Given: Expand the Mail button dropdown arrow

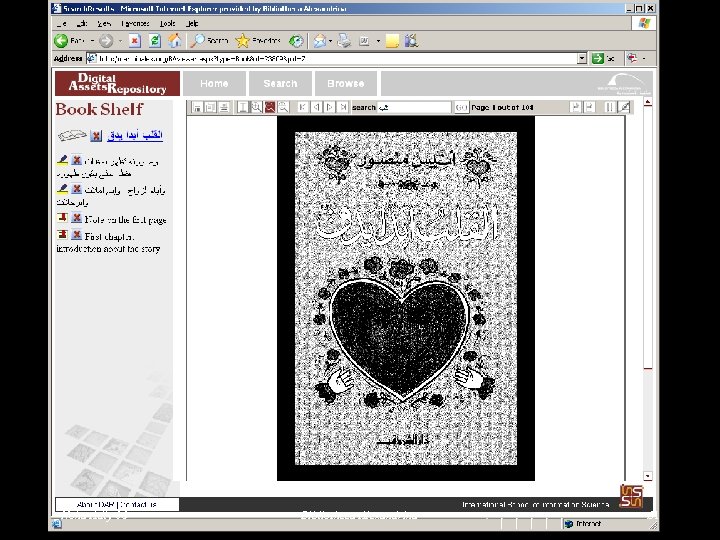Looking at the screenshot, I should tap(330, 41).
